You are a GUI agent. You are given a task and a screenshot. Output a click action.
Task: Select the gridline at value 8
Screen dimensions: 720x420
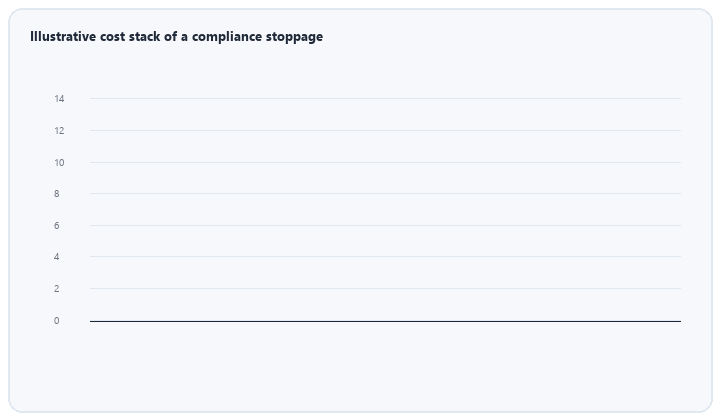tap(385, 193)
